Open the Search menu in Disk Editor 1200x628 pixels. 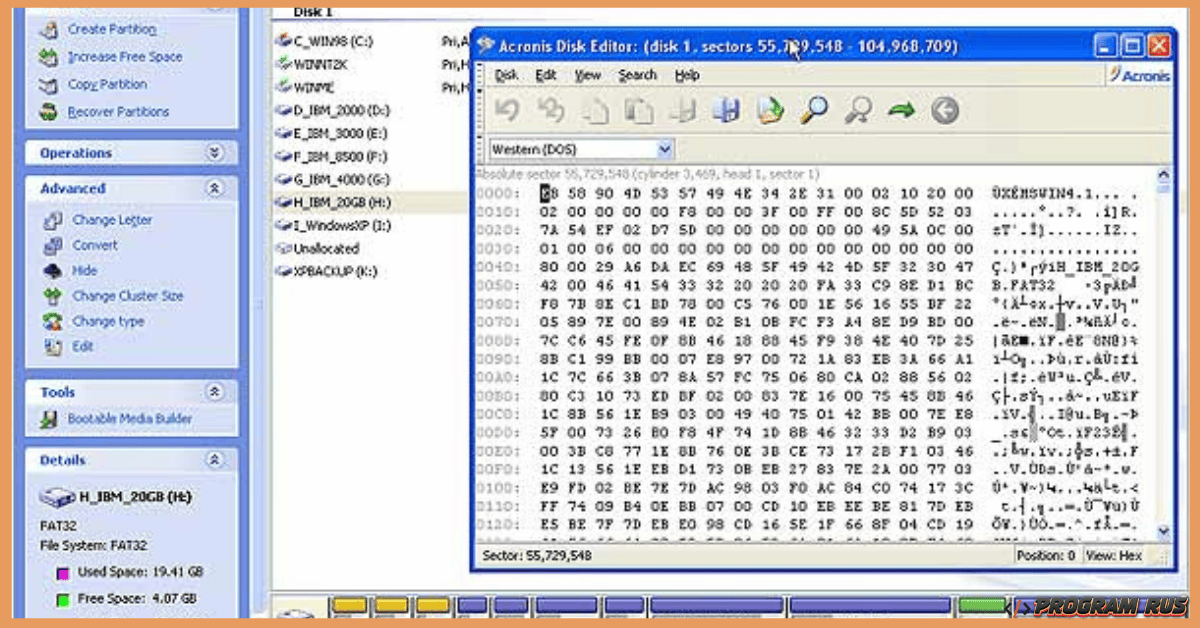point(637,75)
